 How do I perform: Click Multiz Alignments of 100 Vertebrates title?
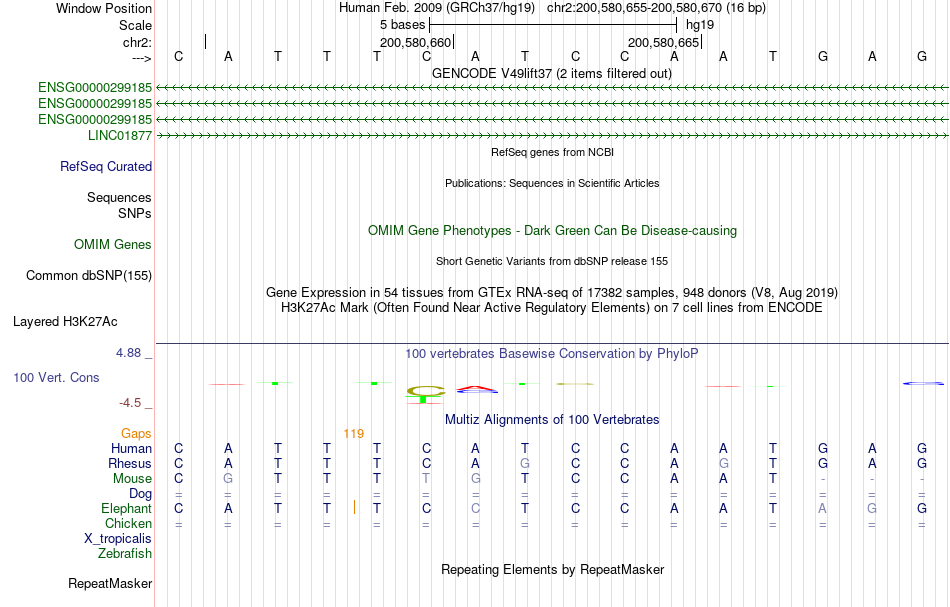[552, 420]
